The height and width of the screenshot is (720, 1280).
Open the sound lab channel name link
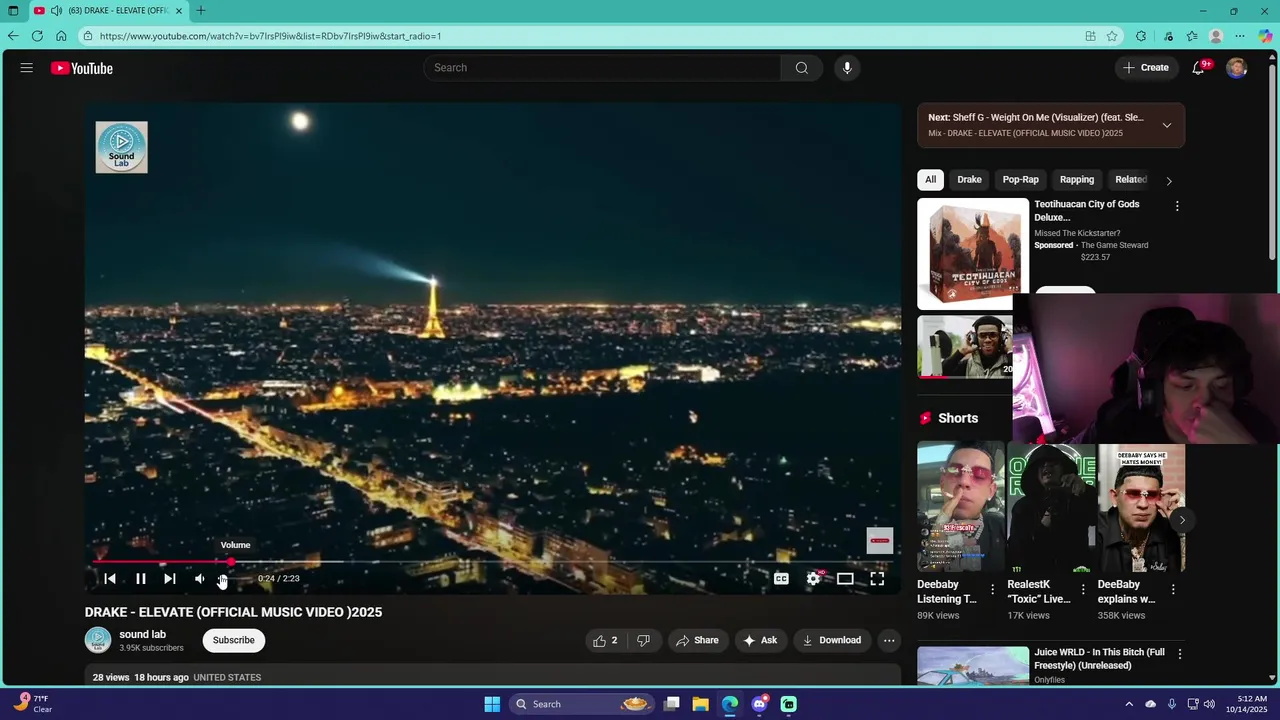tap(143, 634)
